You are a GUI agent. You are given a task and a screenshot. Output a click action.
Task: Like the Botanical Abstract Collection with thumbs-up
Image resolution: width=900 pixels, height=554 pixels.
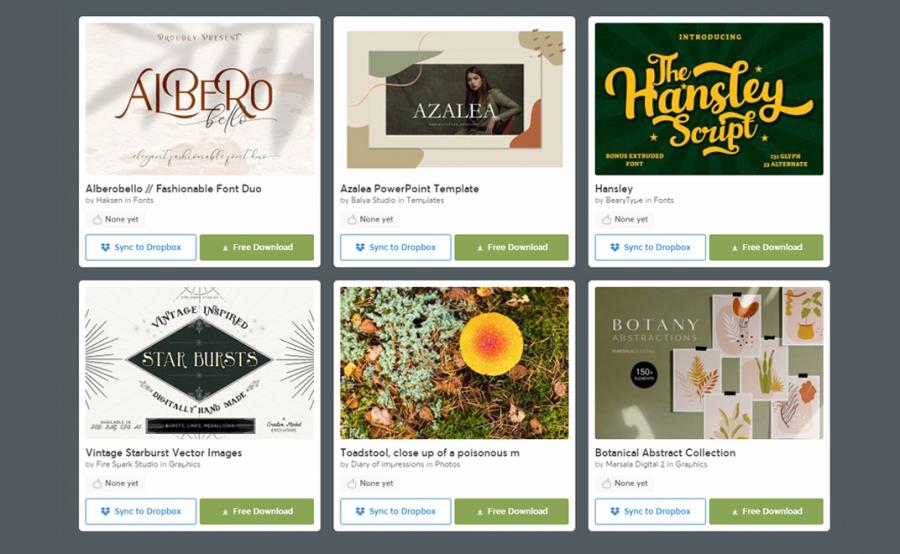(607, 483)
